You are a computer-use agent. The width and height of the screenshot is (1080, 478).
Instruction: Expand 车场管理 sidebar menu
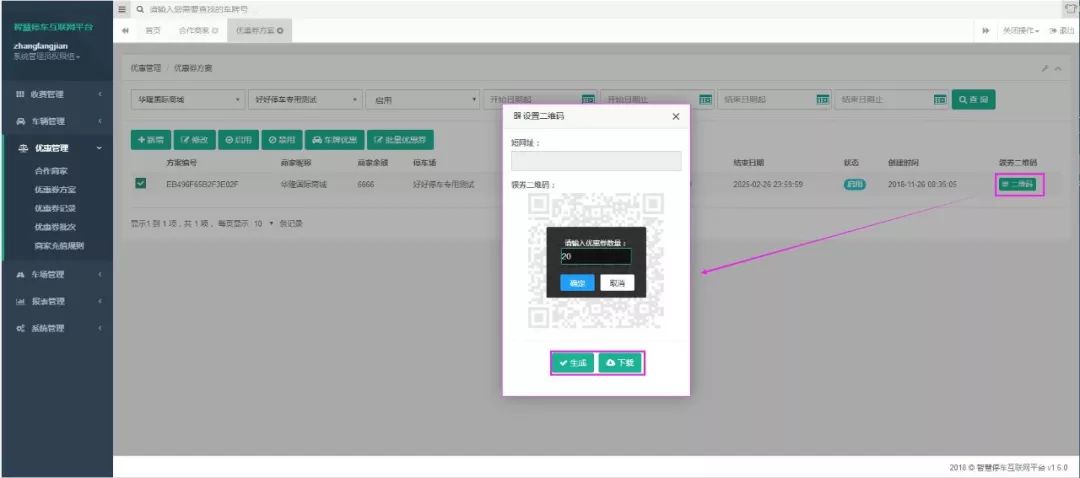click(56, 274)
